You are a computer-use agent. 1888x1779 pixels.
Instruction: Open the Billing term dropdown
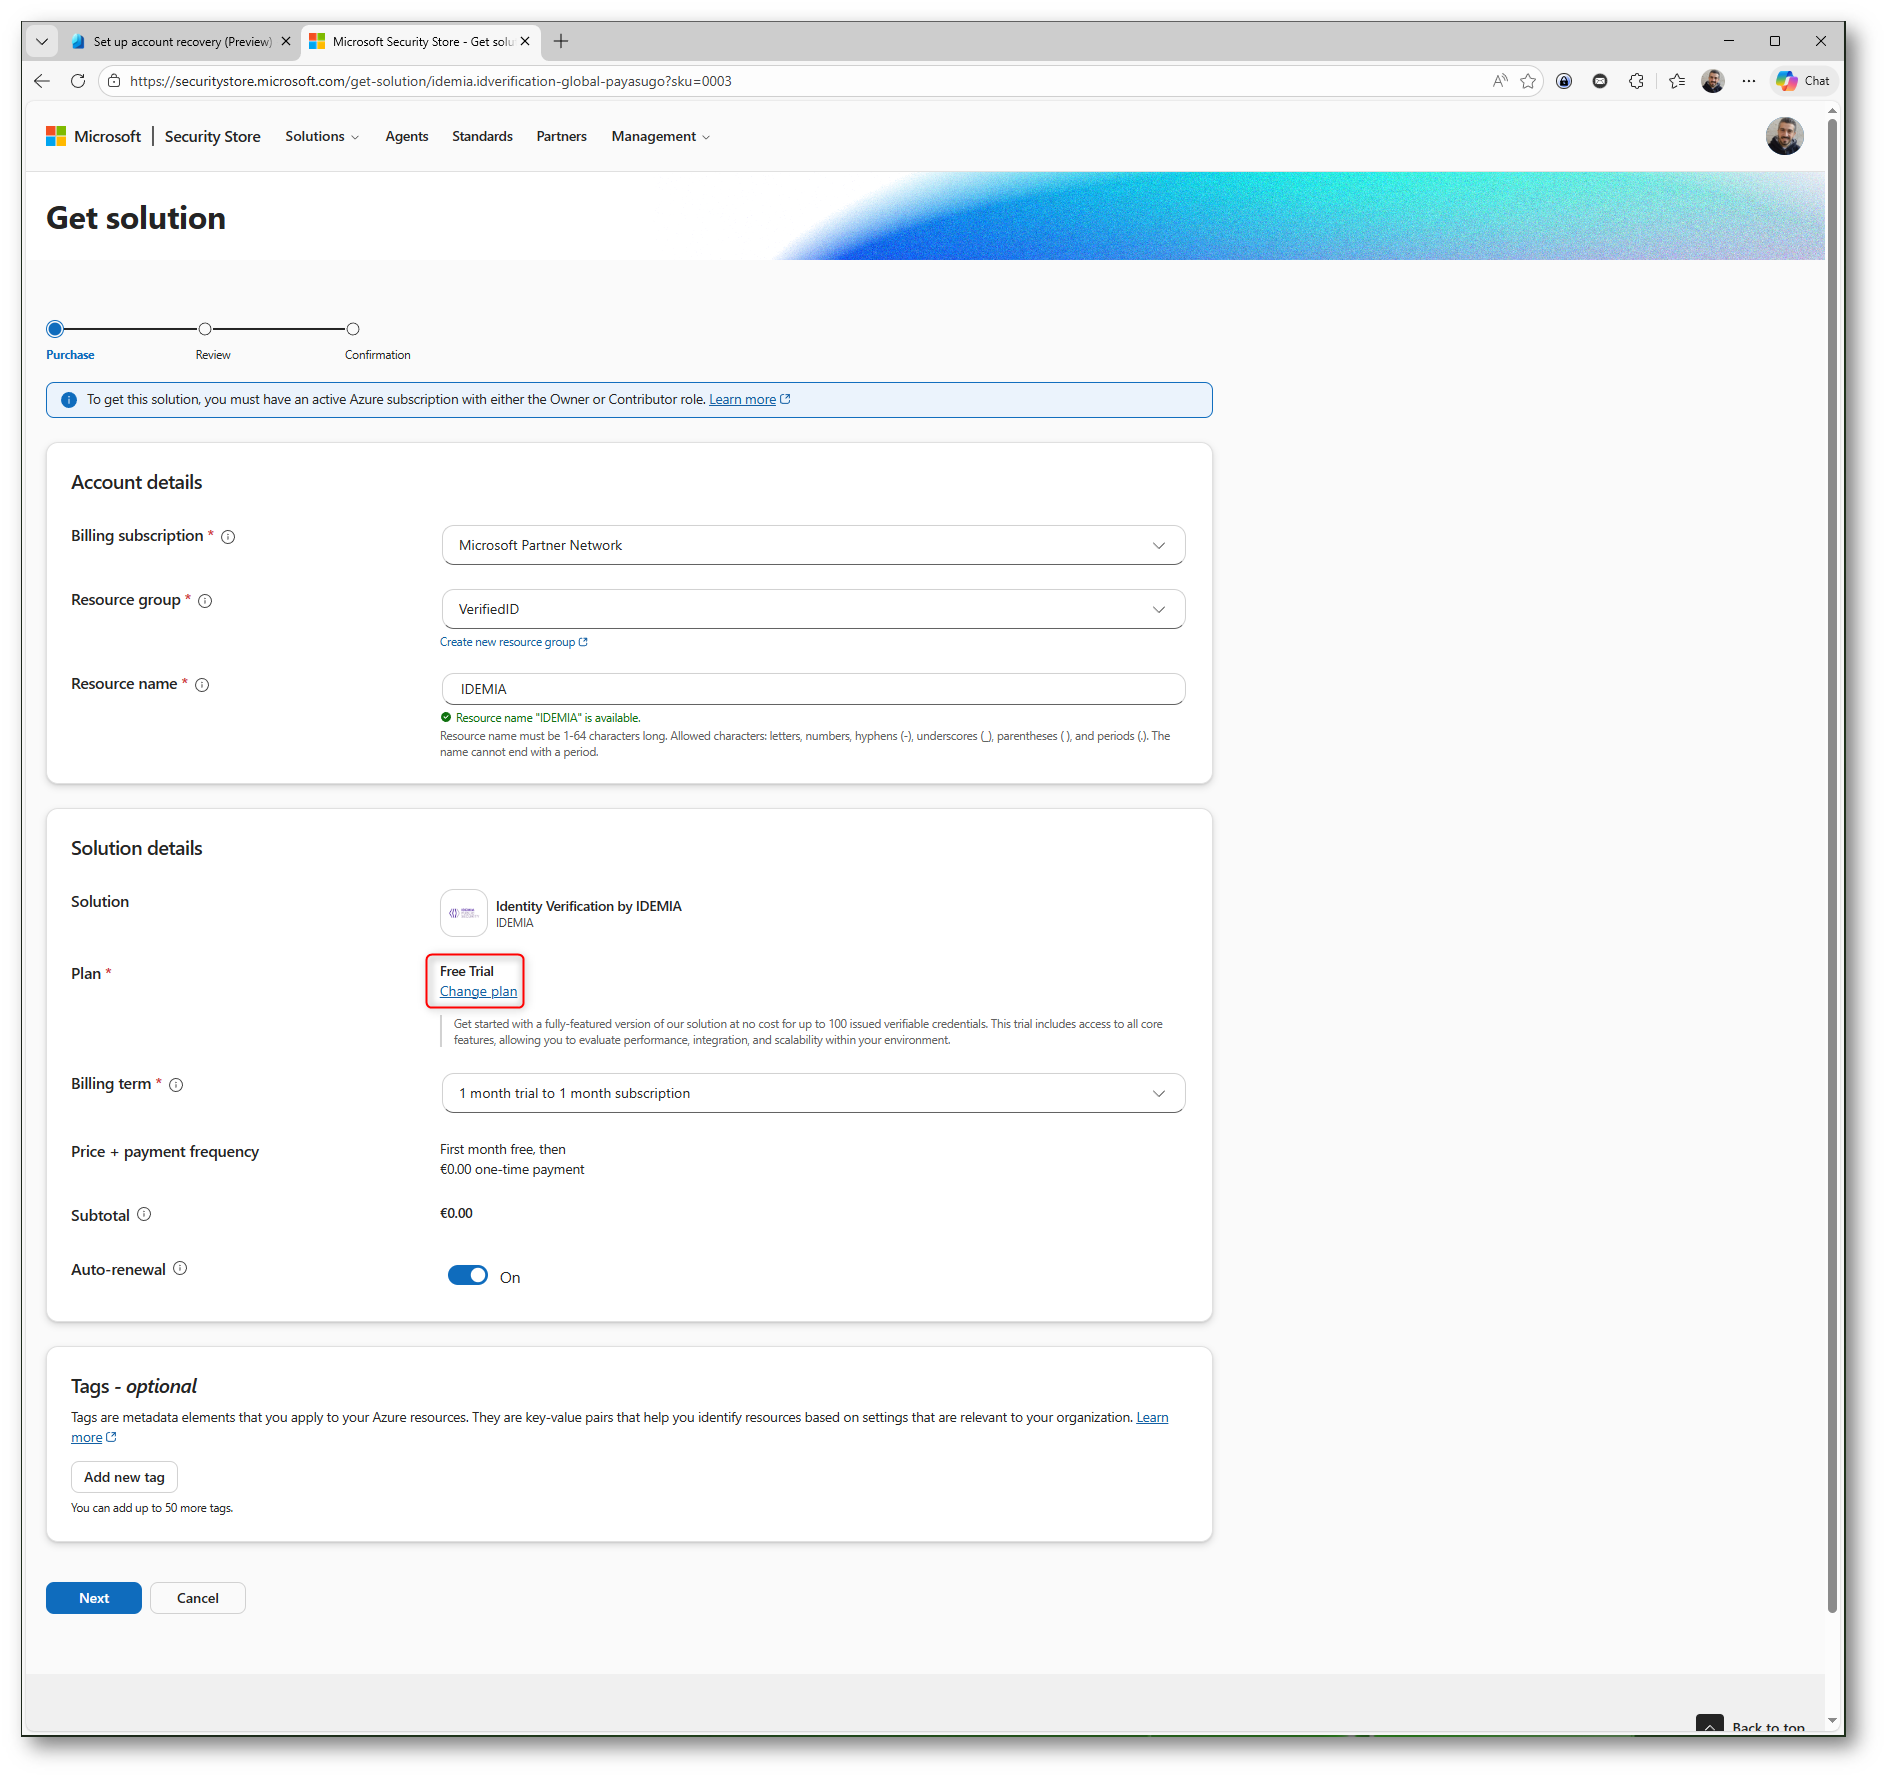point(813,1093)
